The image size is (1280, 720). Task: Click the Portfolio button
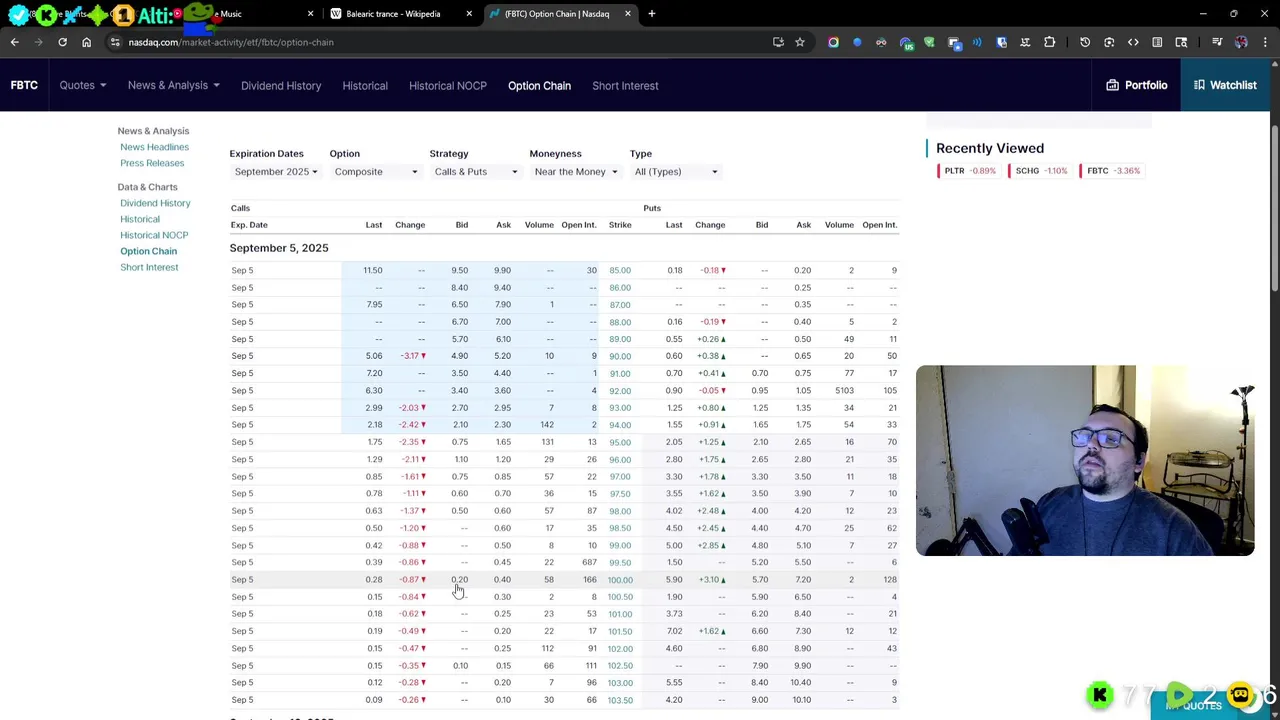[x=1137, y=85]
